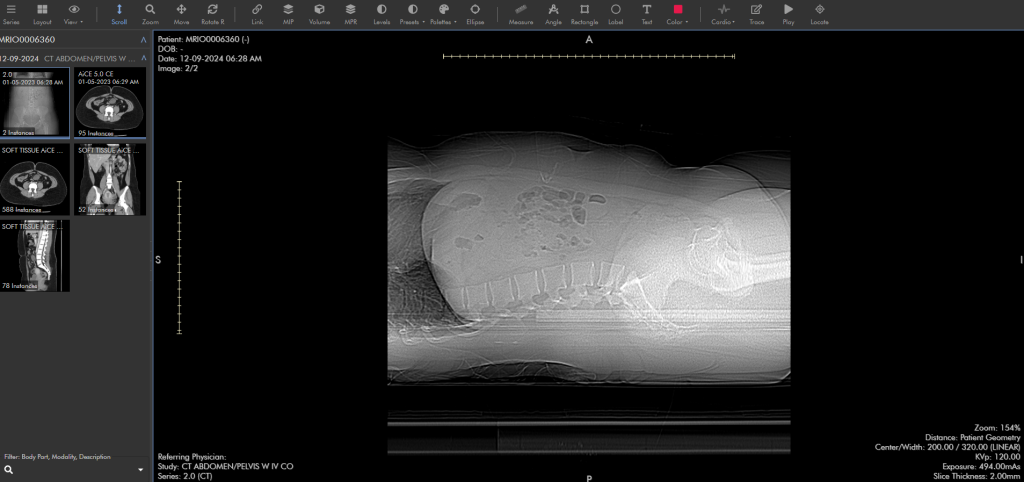Open the Presets dropdown
This screenshot has width=1024, height=482.
click(x=413, y=14)
